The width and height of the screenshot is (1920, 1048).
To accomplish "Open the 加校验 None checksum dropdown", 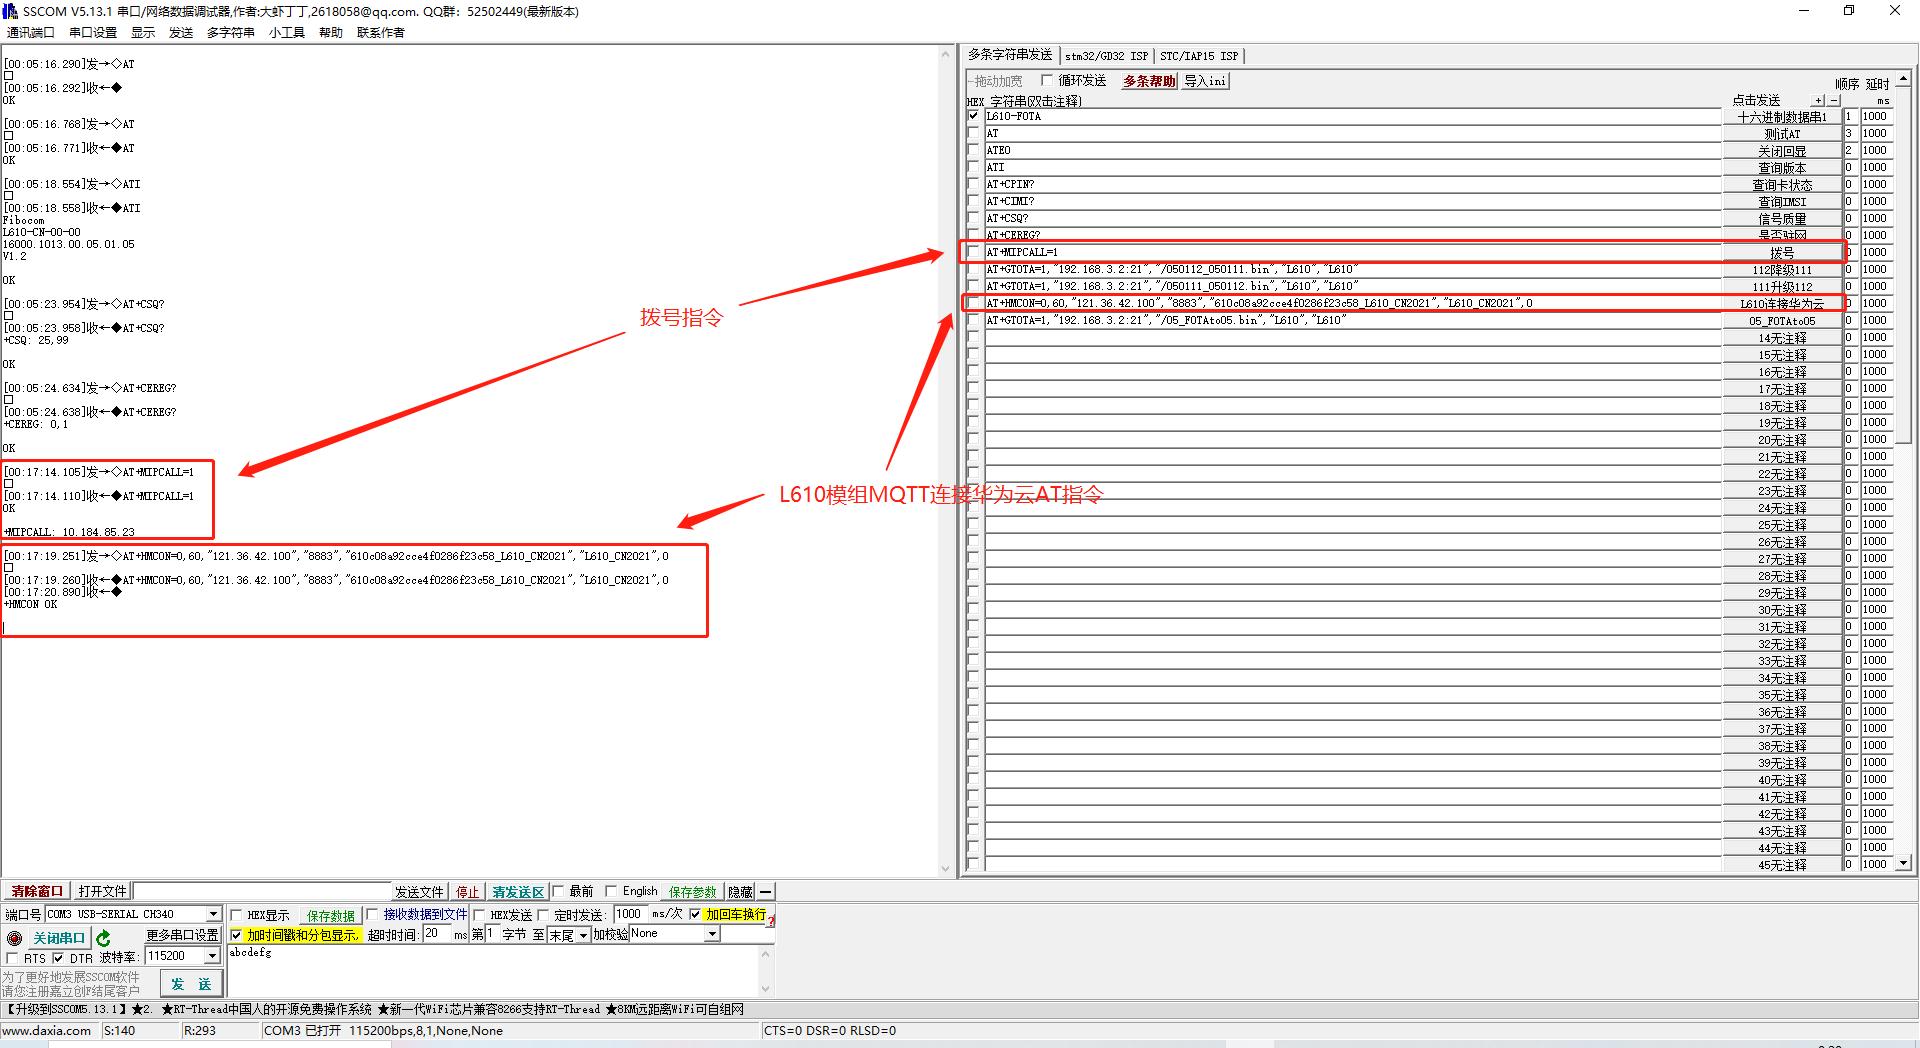I will [x=712, y=934].
